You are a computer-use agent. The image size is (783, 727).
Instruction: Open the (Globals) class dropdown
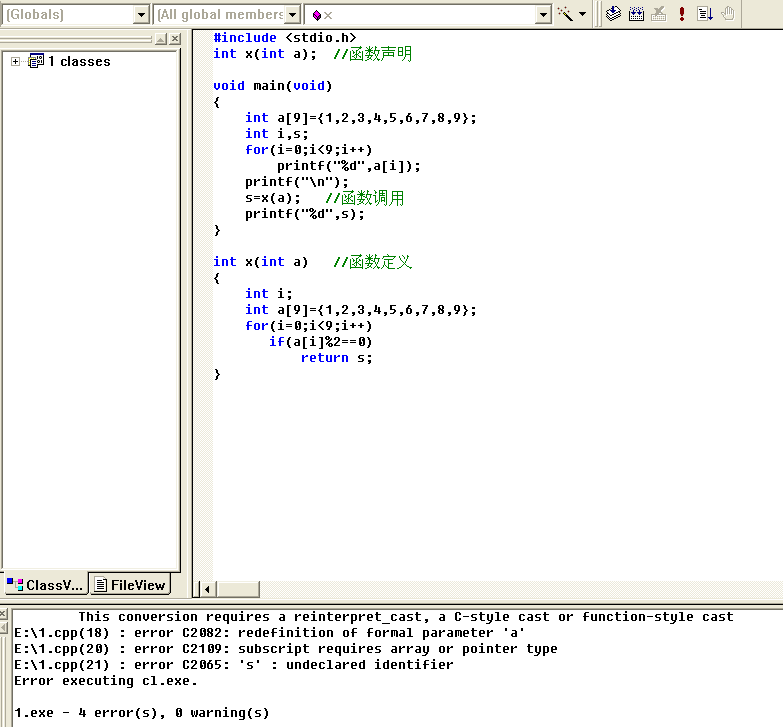[x=141, y=15]
